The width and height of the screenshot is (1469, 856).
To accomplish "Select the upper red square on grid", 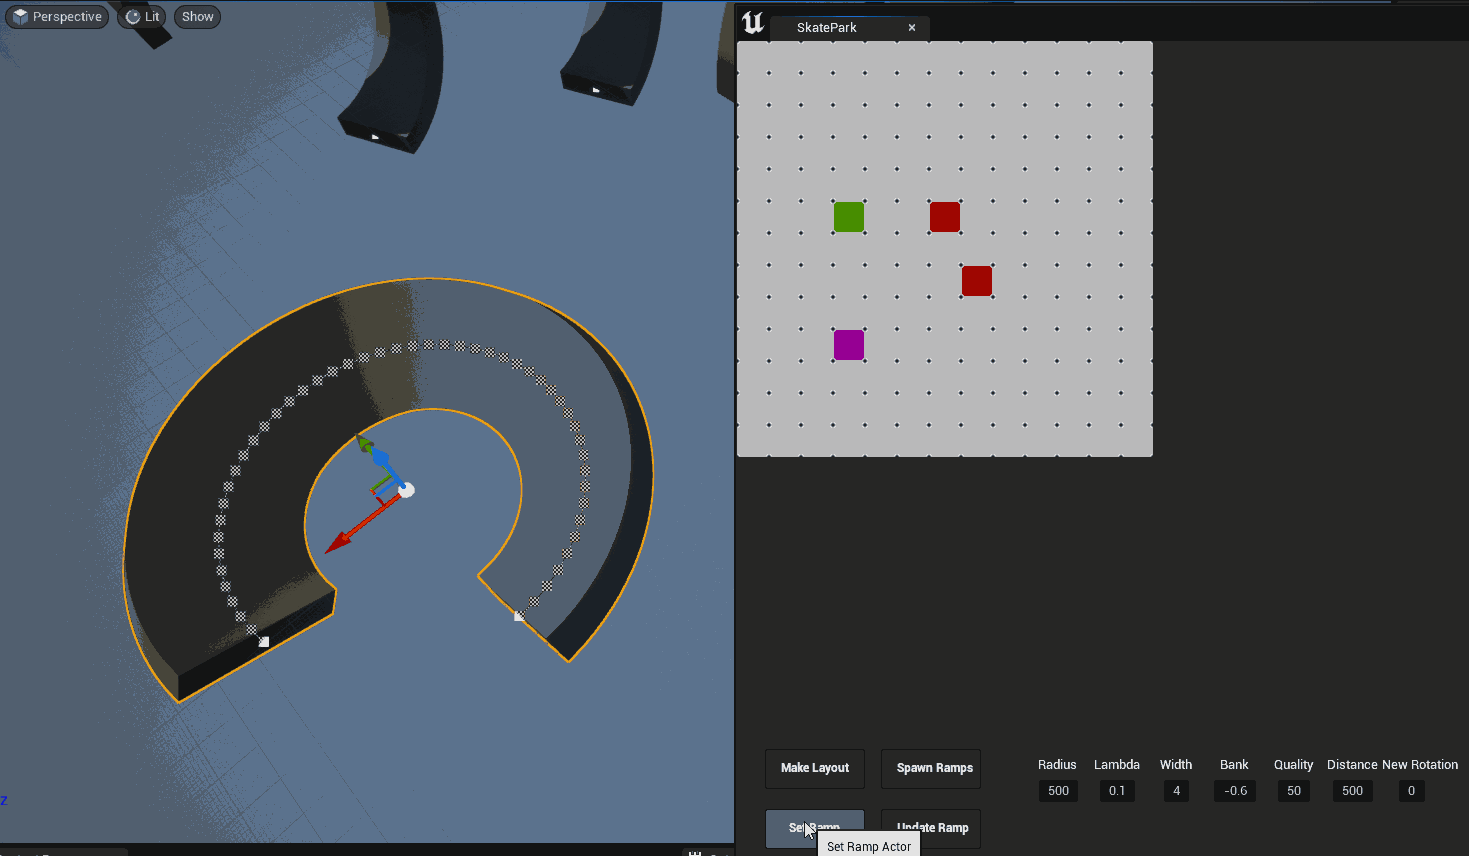I will point(945,217).
